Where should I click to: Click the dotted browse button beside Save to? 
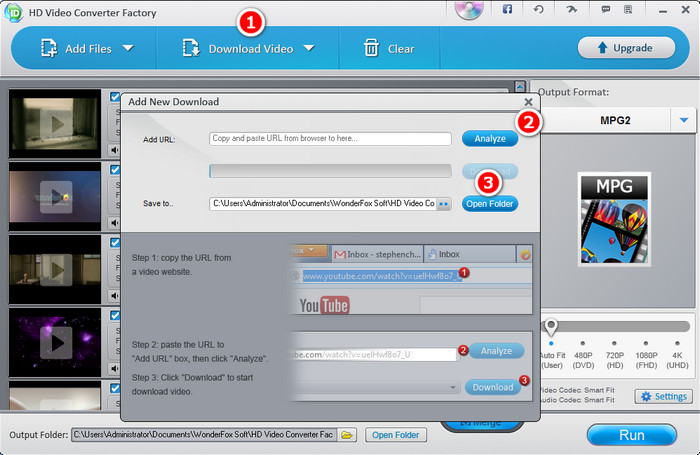pos(443,204)
